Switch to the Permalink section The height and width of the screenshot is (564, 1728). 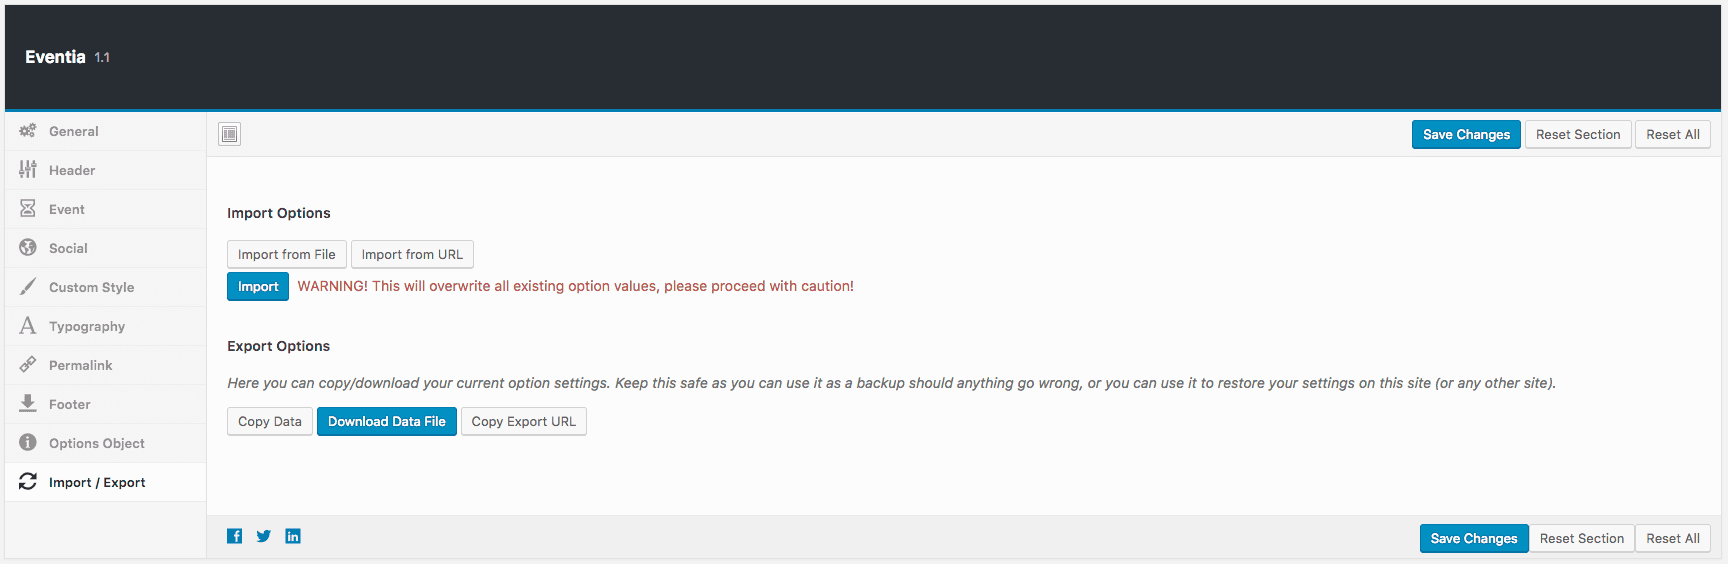80,365
